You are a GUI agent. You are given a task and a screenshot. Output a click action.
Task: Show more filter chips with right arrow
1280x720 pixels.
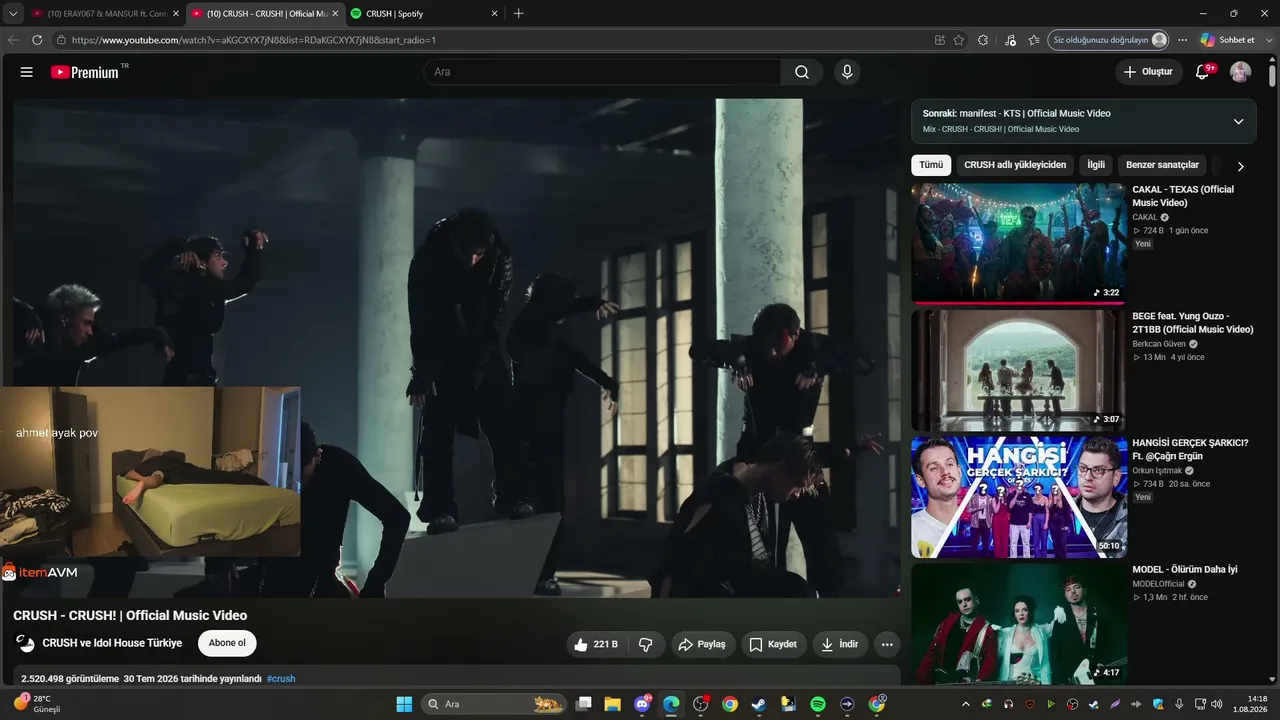(x=1240, y=166)
